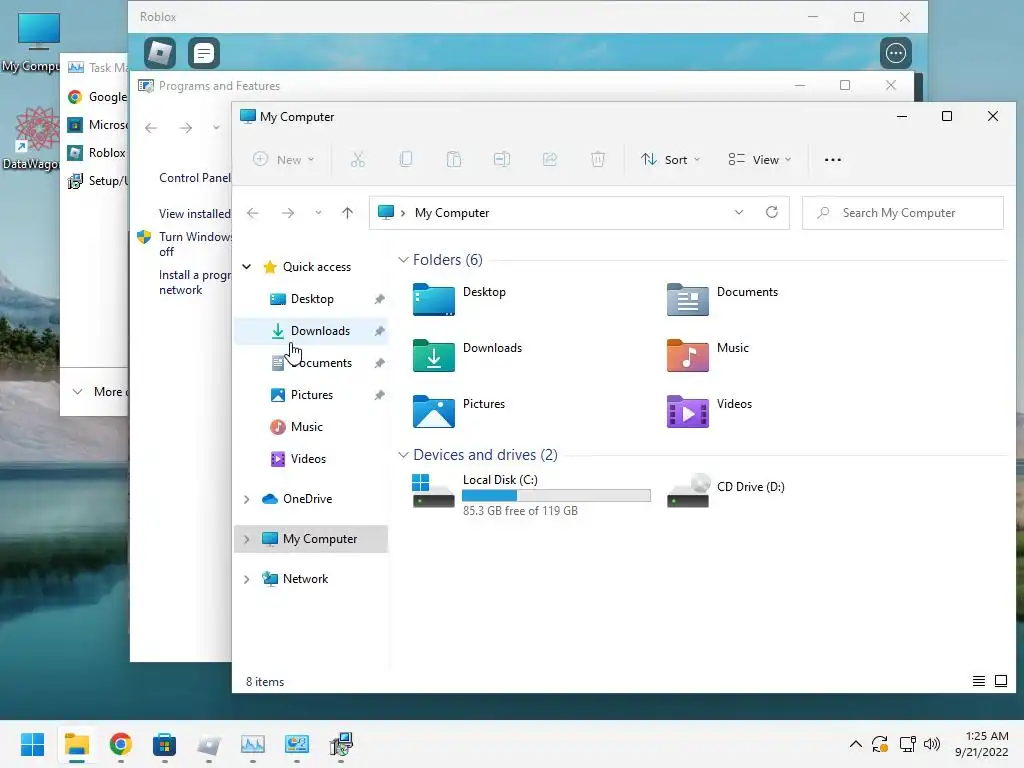Click More details expander in Task Manager
This screenshot has height=768, width=1024.
coord(98,392)
